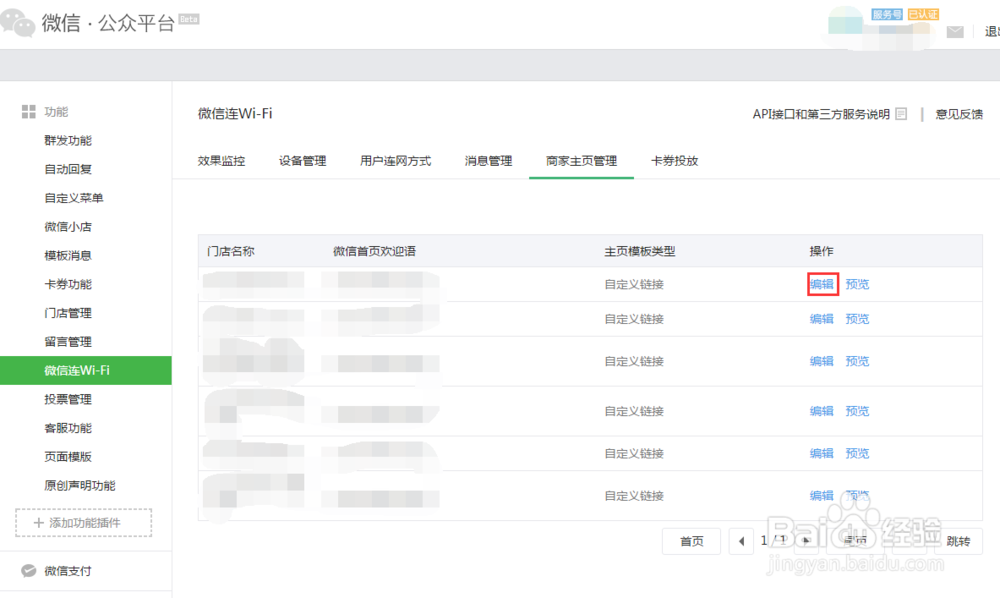Click 主页模板类型 column header

click(x=640, y=251)
